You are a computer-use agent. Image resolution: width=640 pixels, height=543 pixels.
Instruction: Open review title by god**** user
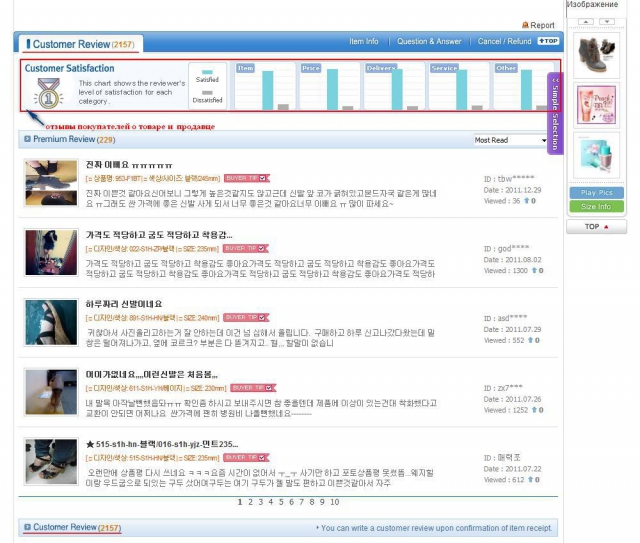159,235
